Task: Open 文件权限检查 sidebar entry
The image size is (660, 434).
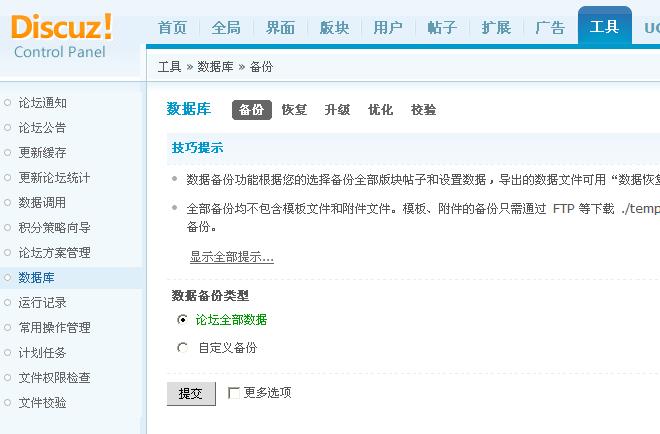Action: [54, 378]
